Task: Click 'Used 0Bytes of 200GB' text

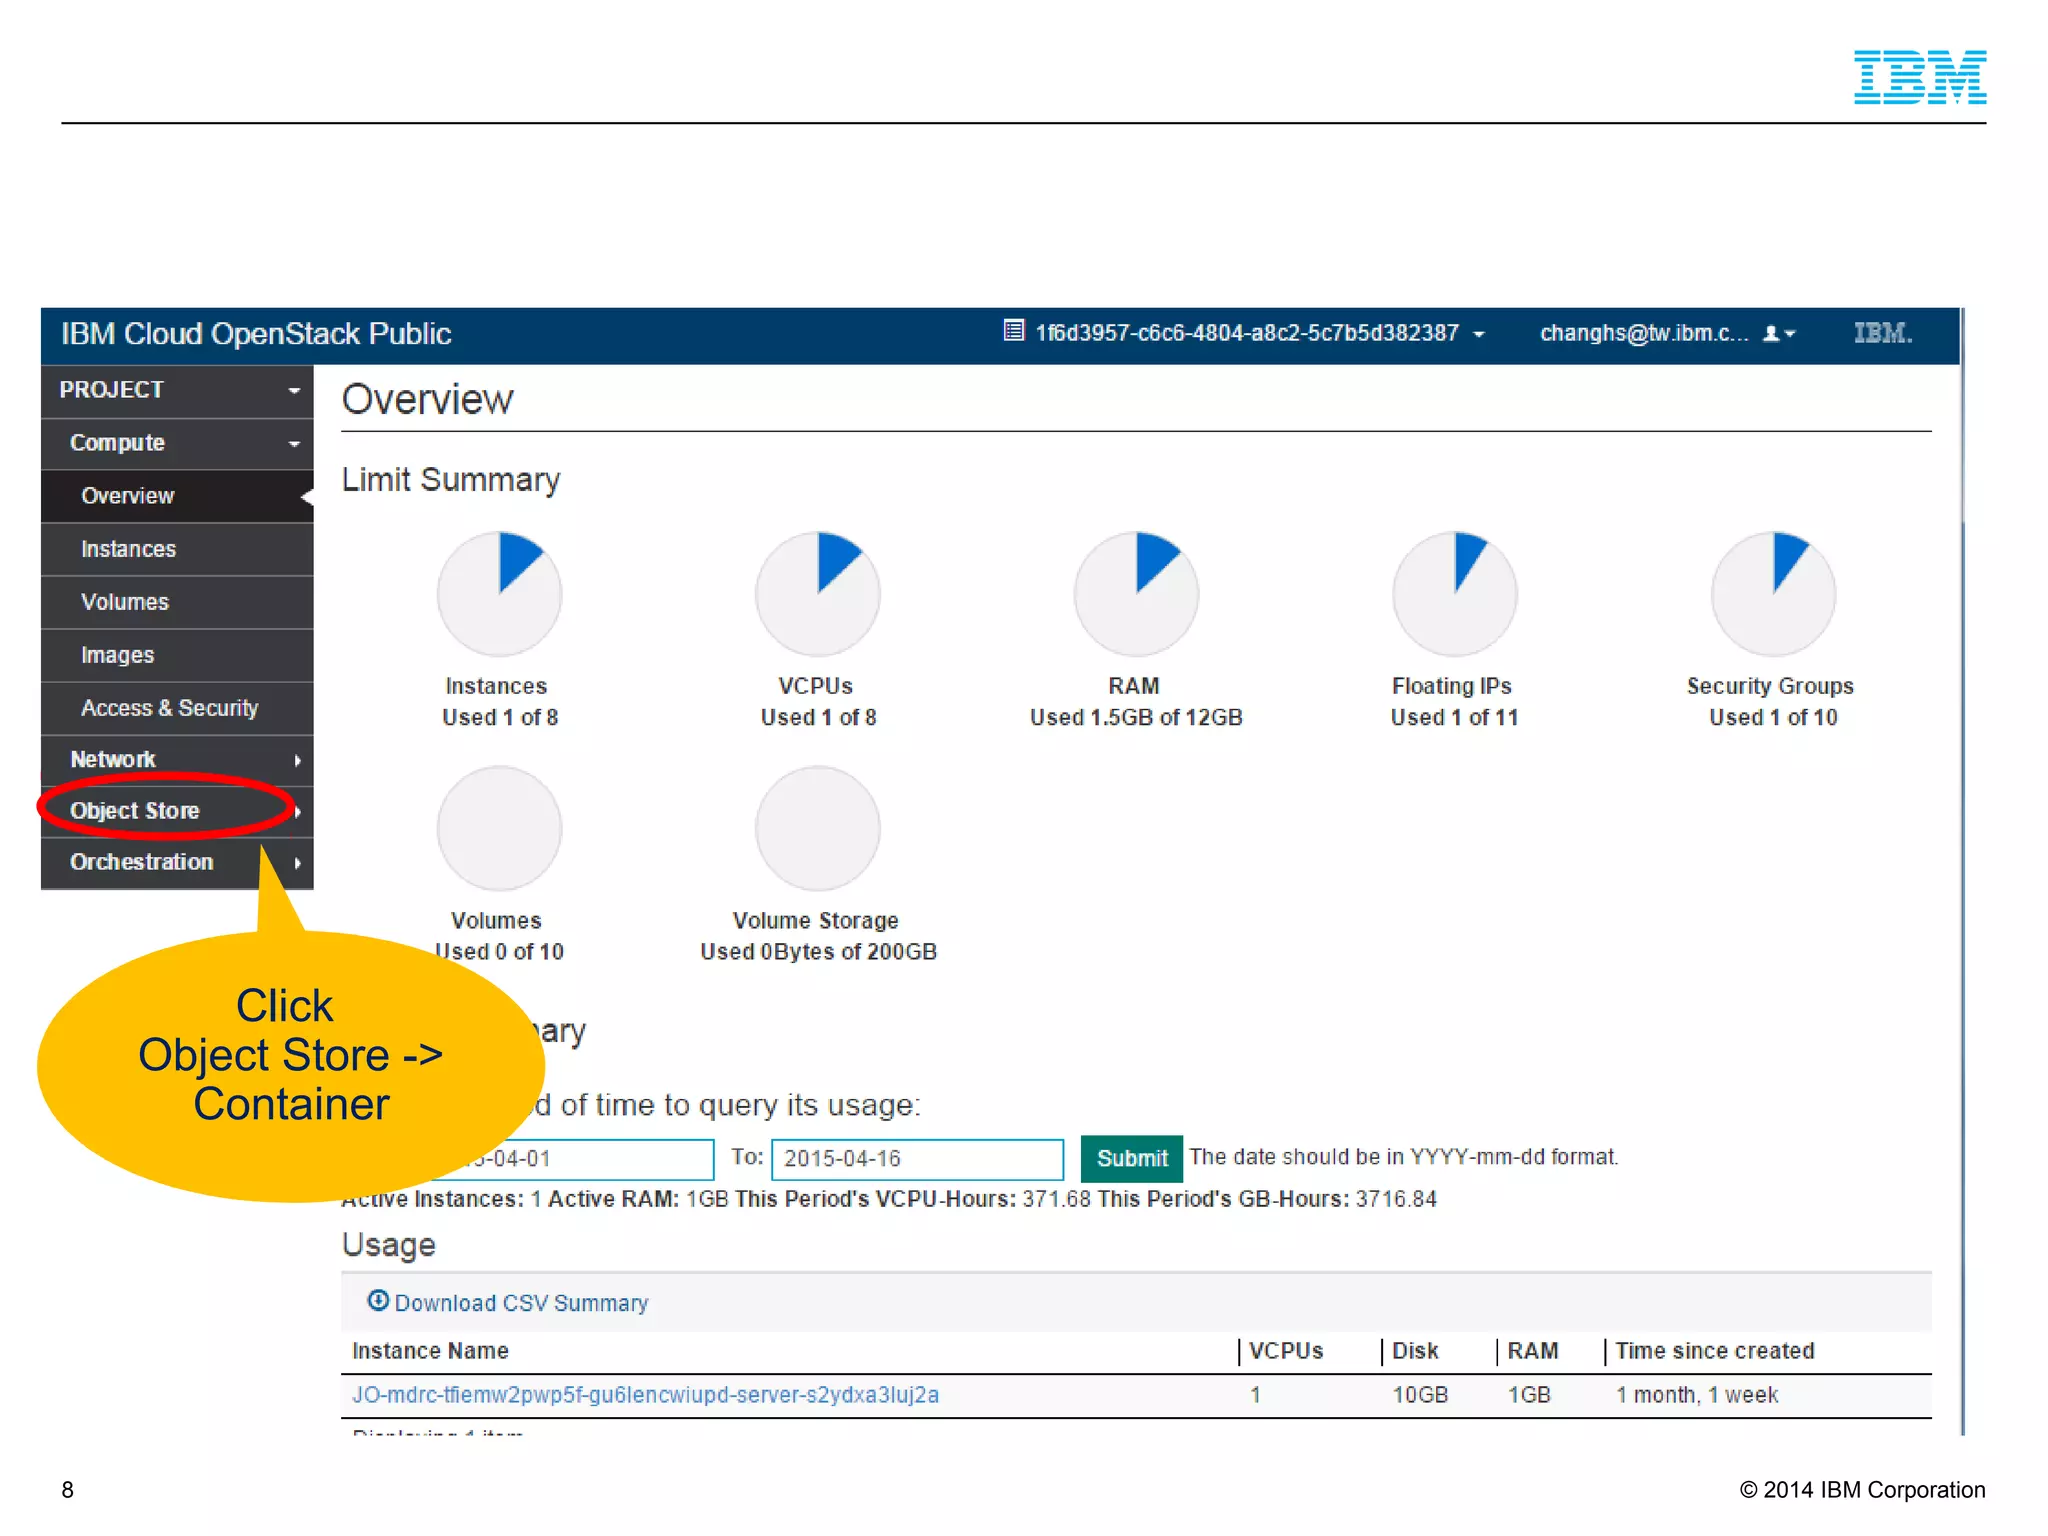Action: point(818,951)
